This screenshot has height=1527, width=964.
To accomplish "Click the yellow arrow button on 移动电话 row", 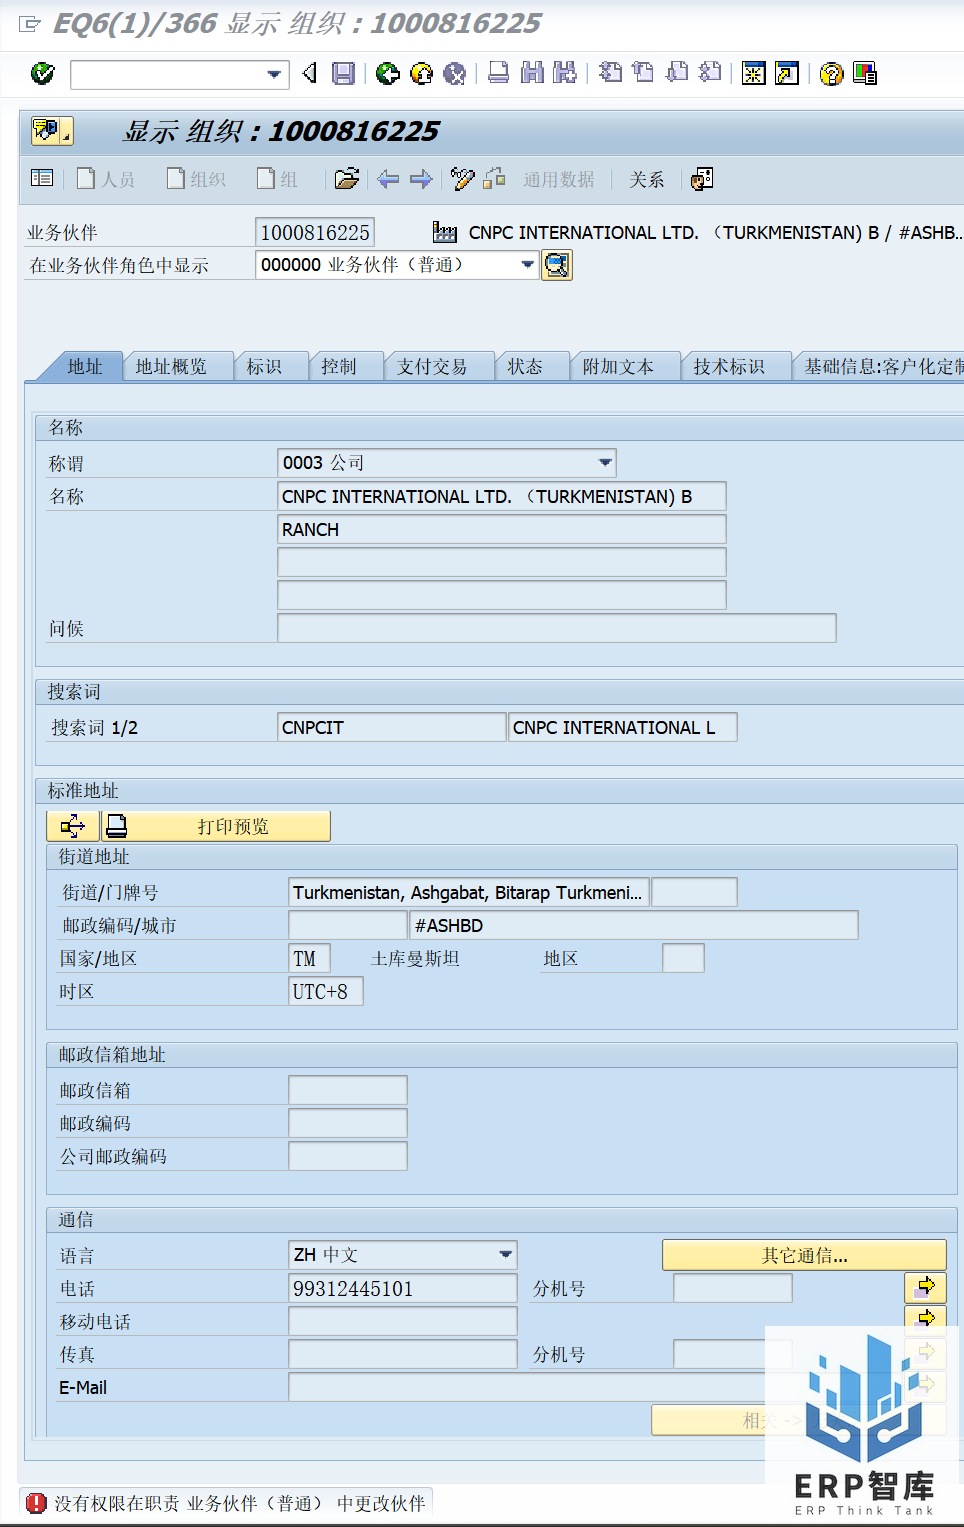I will tap(925, 1319).
